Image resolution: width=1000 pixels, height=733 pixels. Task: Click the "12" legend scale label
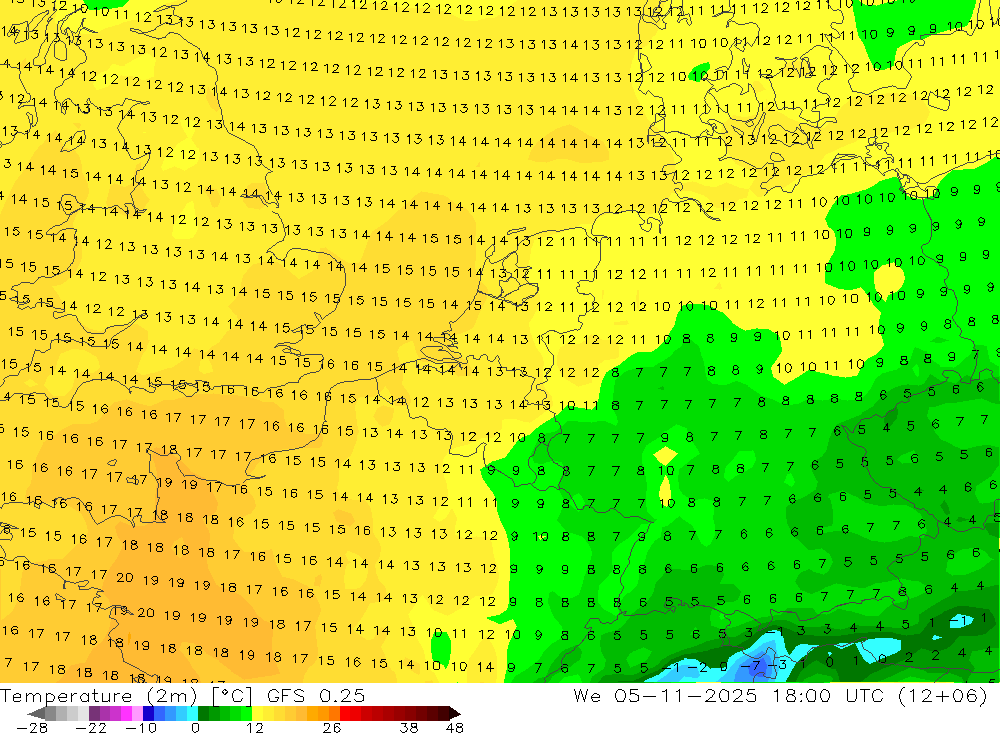tap(254, 728)
